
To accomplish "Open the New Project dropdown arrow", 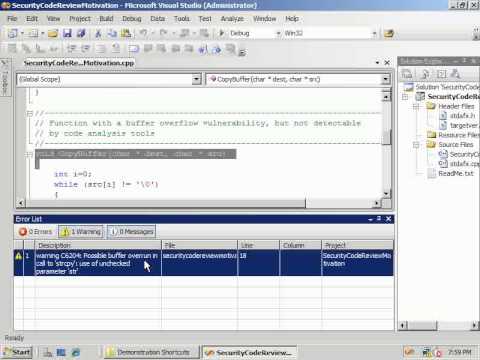I will [22, 33].
